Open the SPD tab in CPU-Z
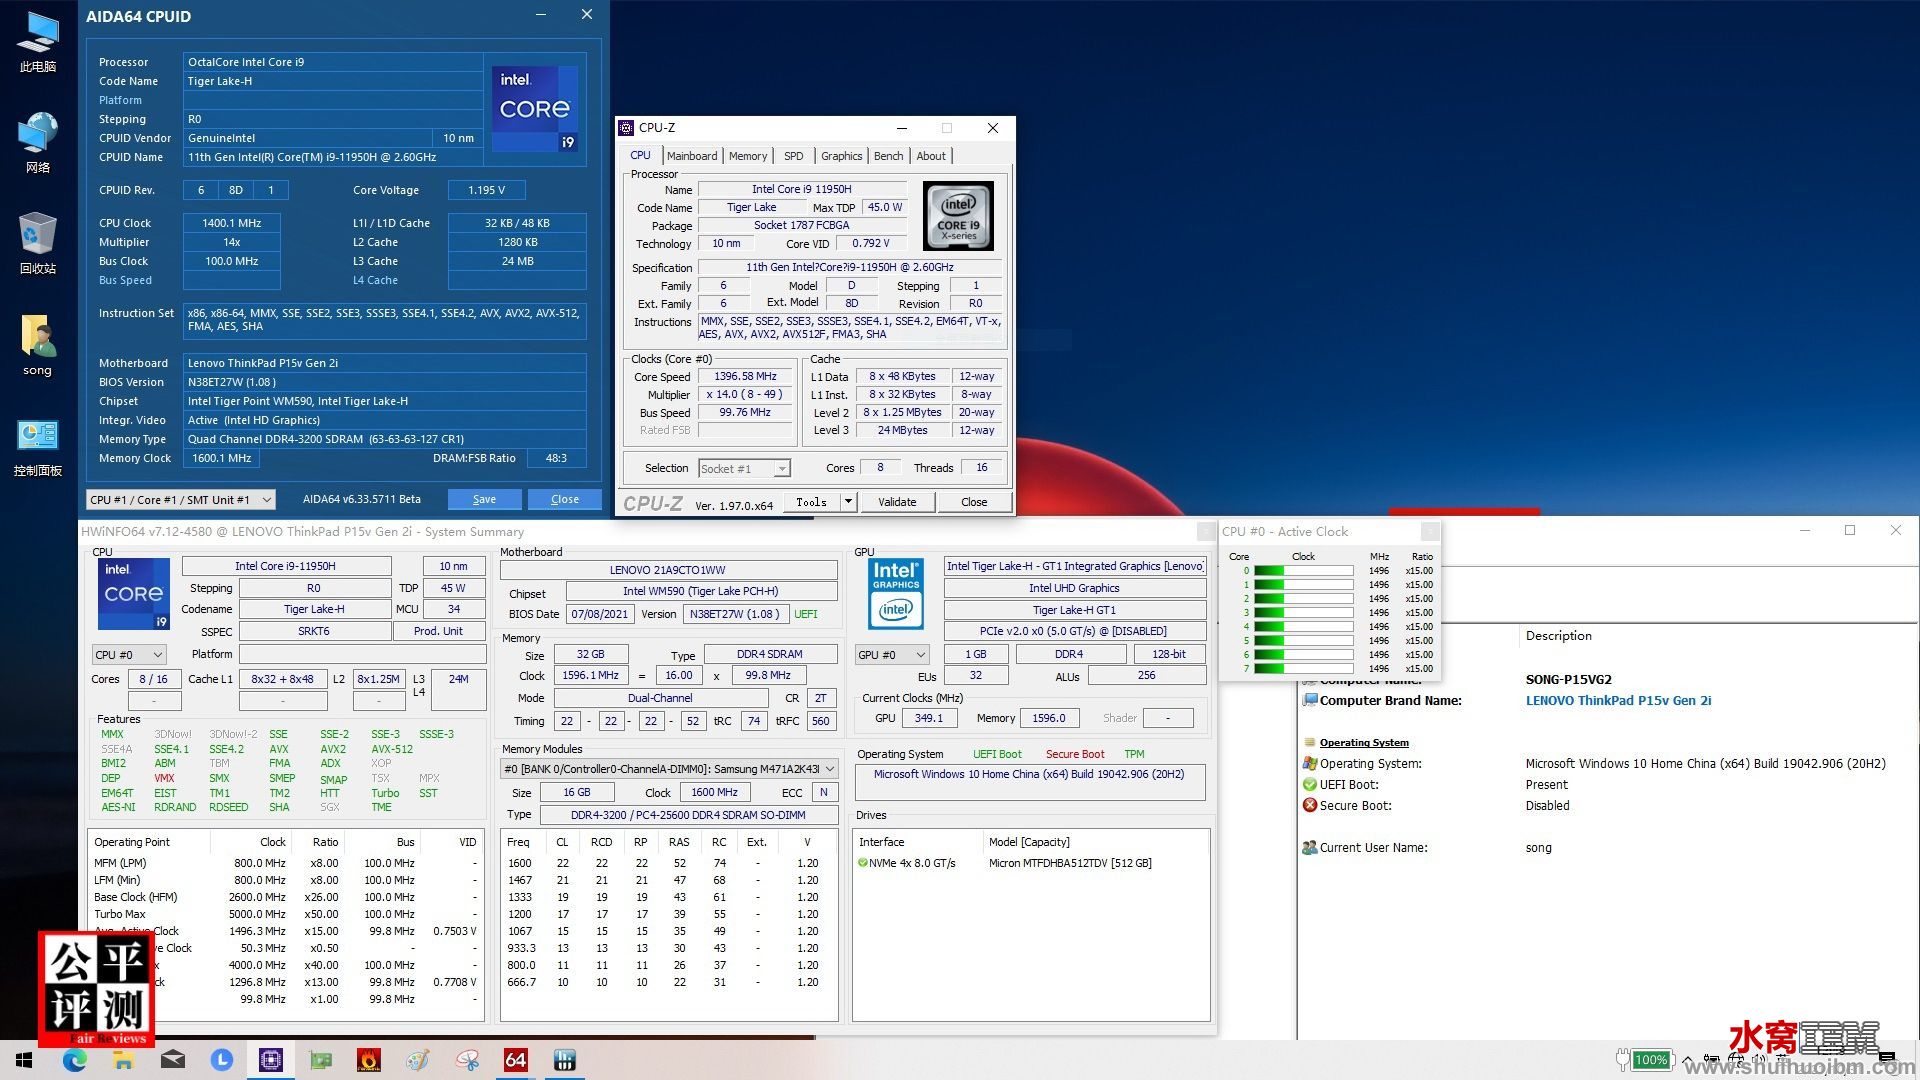This screenshot has height=1080, width=1920. click(794, 156)
